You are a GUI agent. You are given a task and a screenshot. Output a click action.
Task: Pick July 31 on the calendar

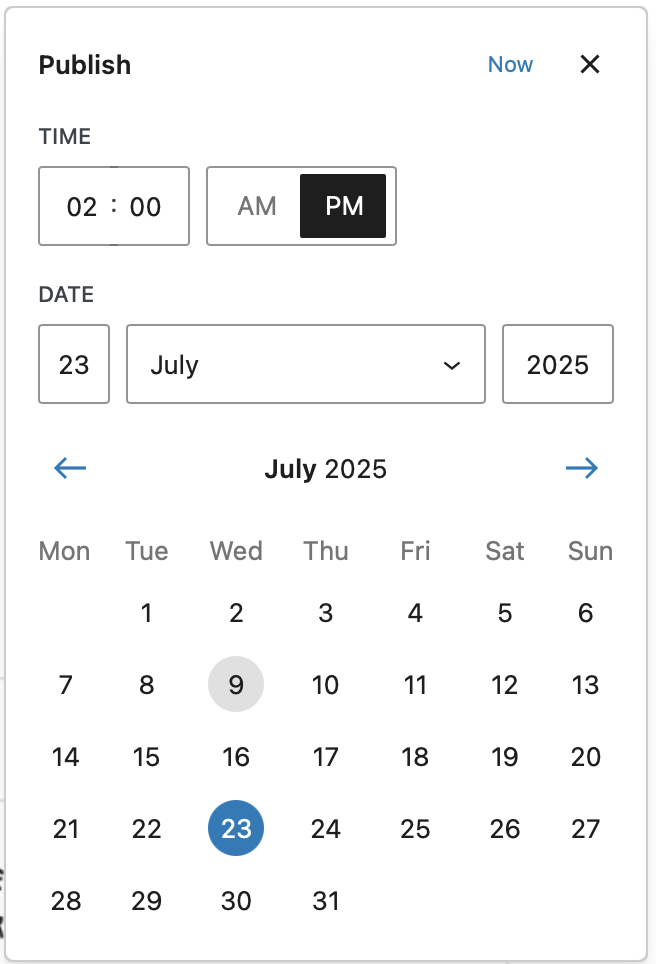coord(326,901)
